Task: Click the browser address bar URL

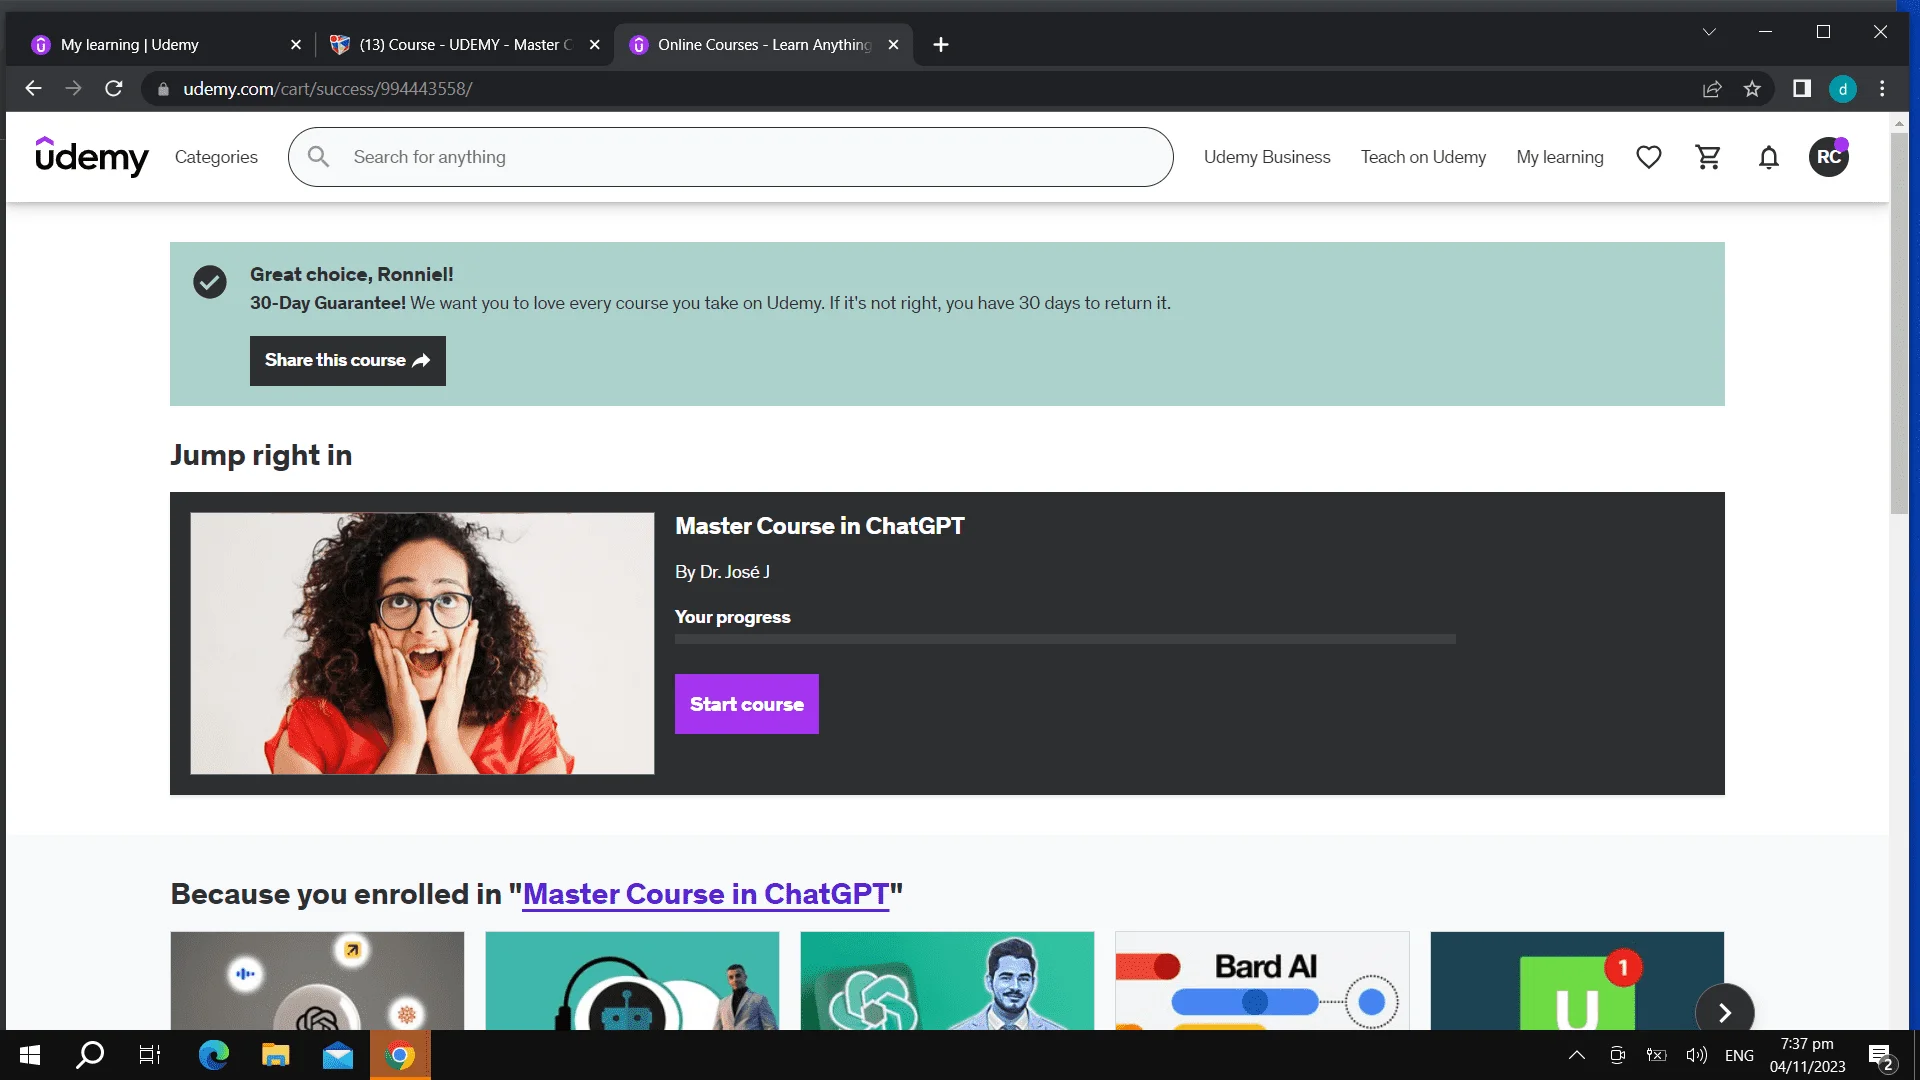Action: coord(328,89)
